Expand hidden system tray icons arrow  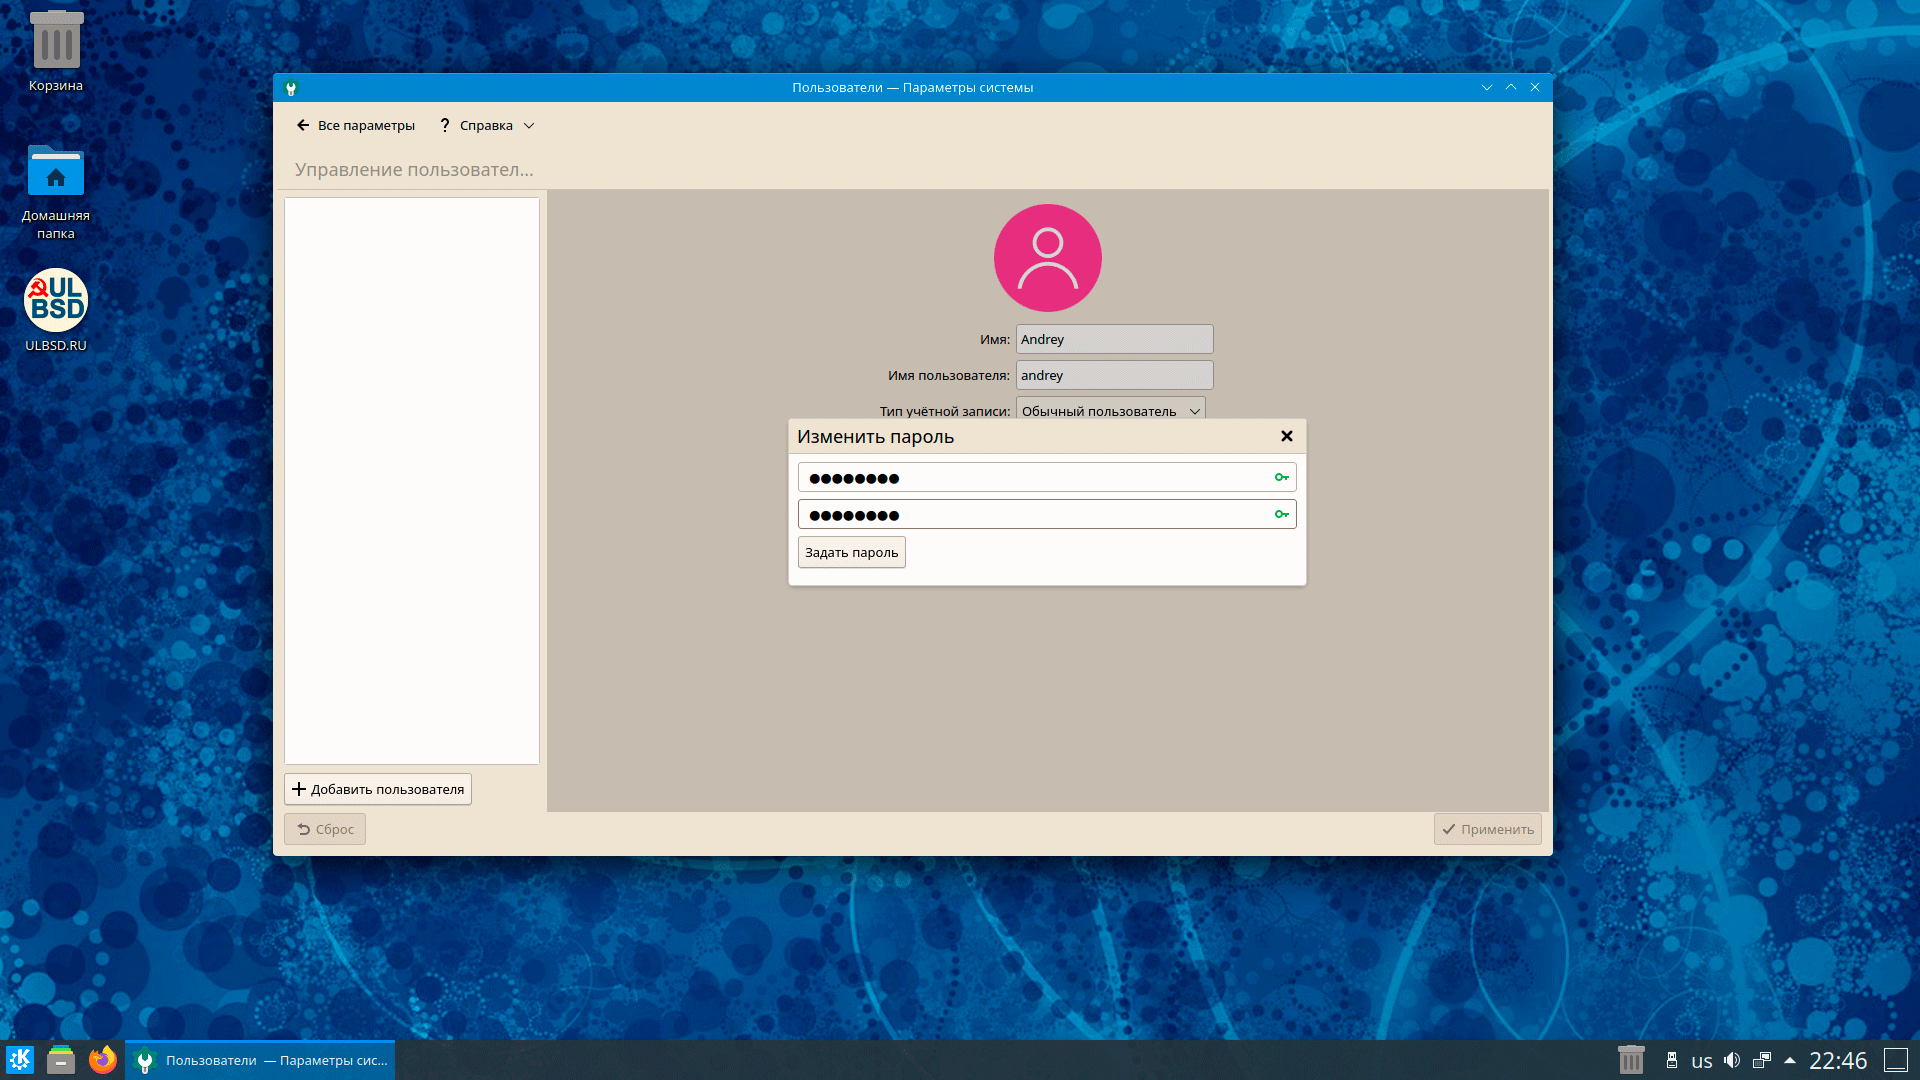(x=1790, y=1060)
